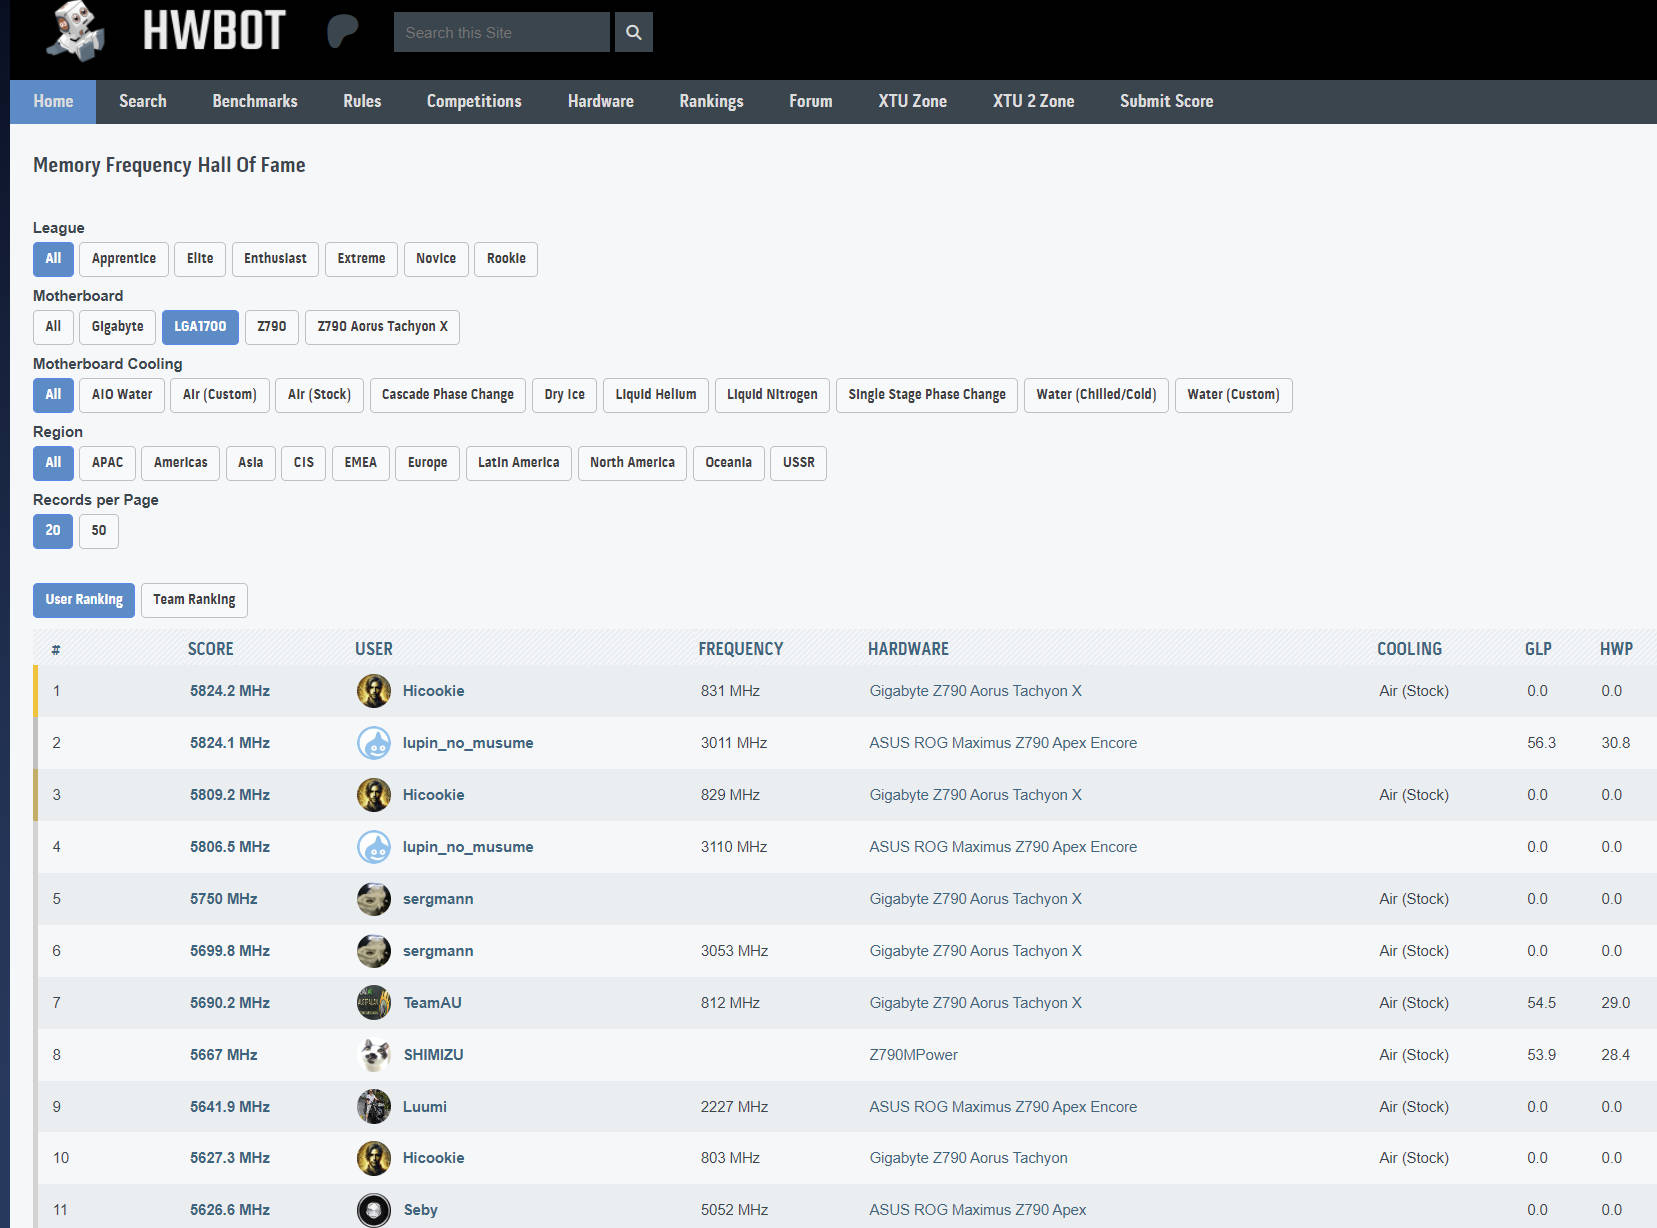1657x1228 pixels.
Task: Set records per page to 50
Action: 99,531
